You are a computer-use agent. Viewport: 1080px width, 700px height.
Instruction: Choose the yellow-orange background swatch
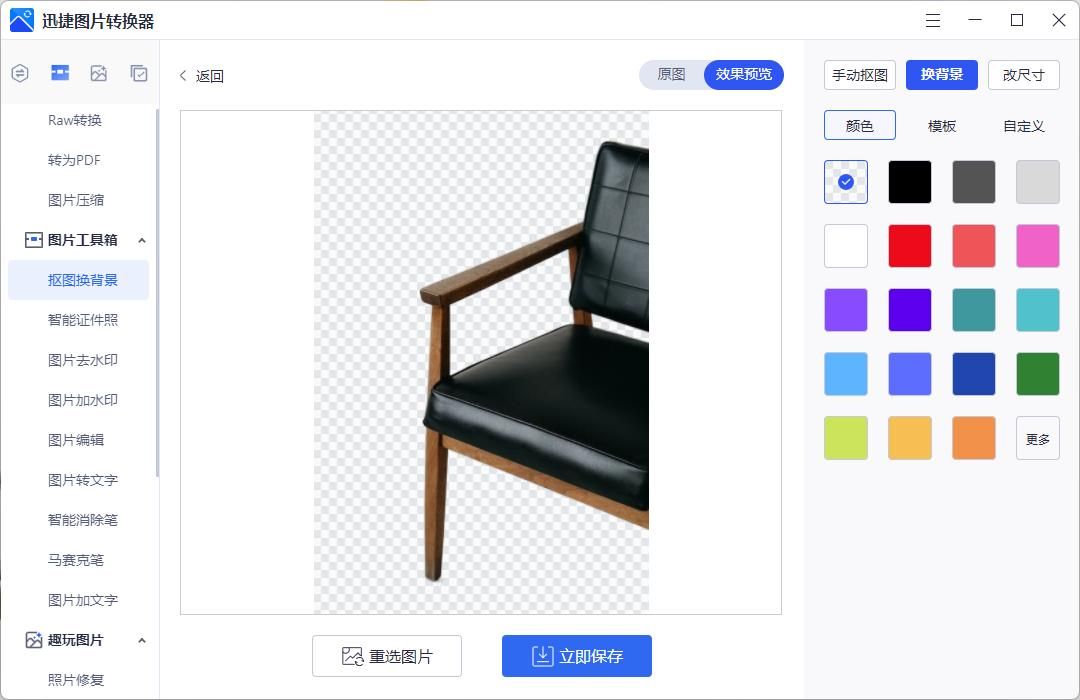(x=910, y=438)
